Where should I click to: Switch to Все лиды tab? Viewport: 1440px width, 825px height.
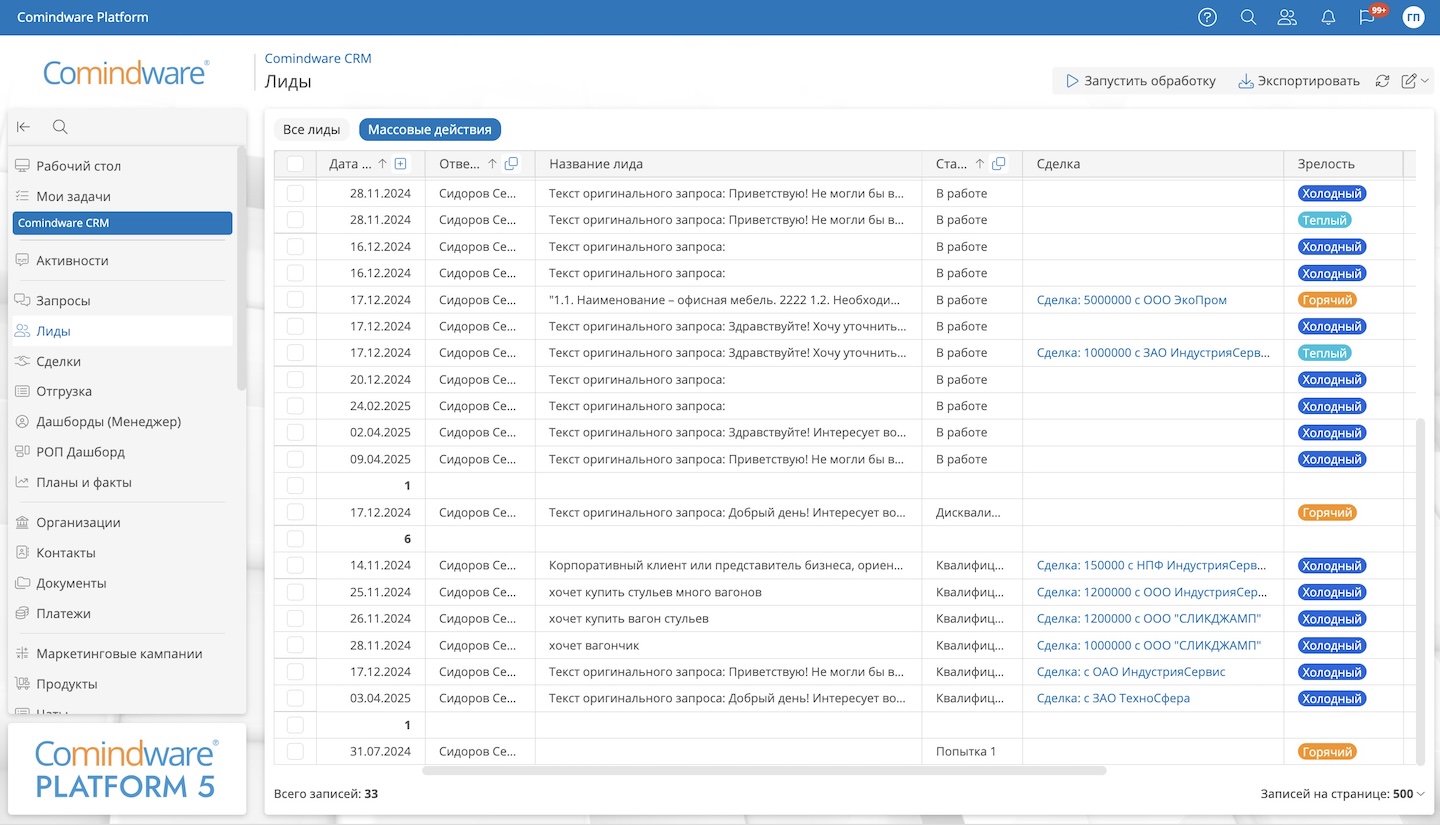click(311, 130)
